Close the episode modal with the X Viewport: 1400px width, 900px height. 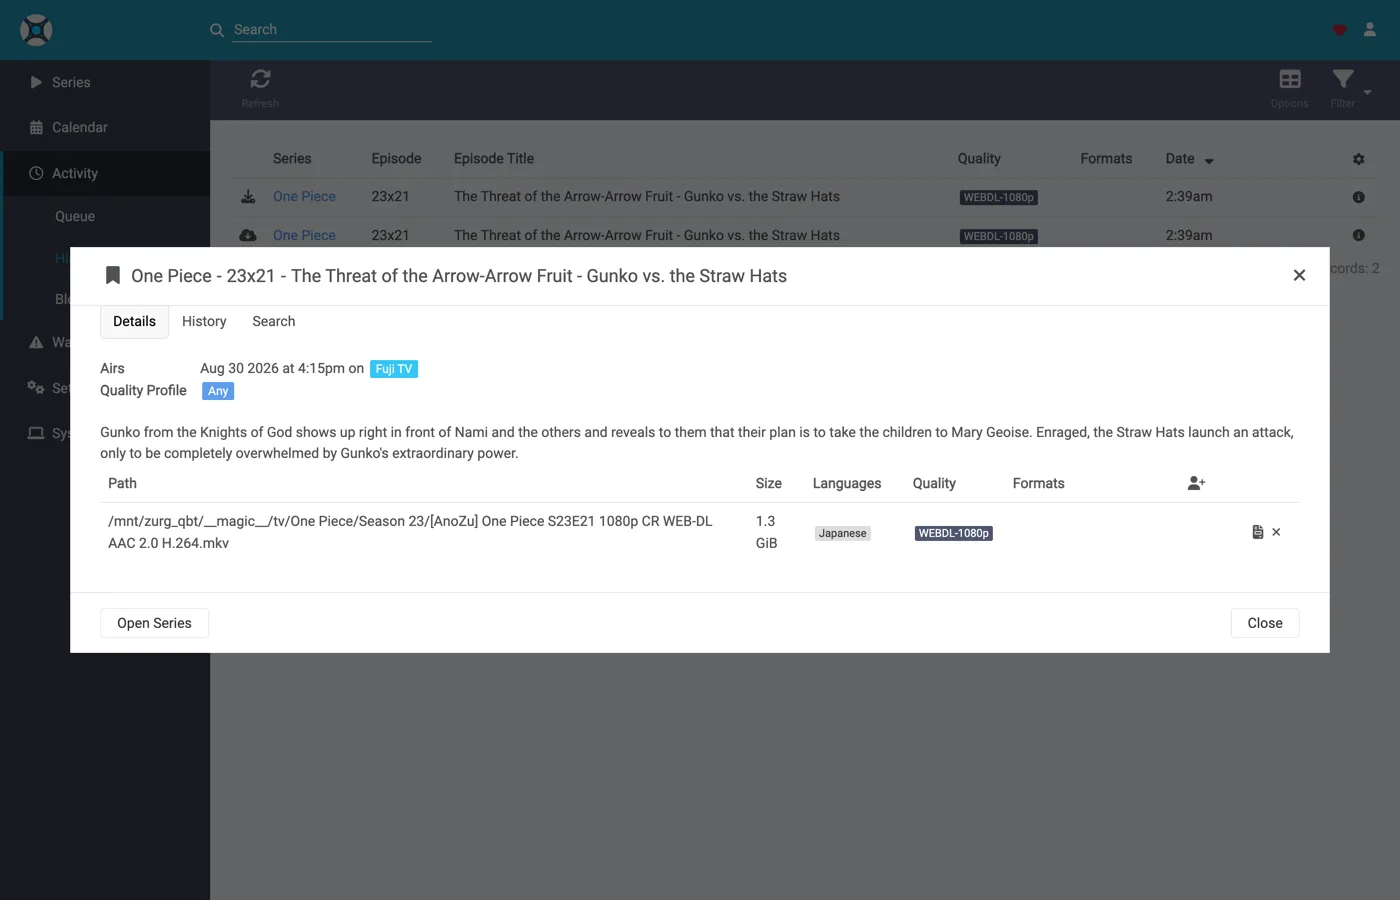point(1299,275)
